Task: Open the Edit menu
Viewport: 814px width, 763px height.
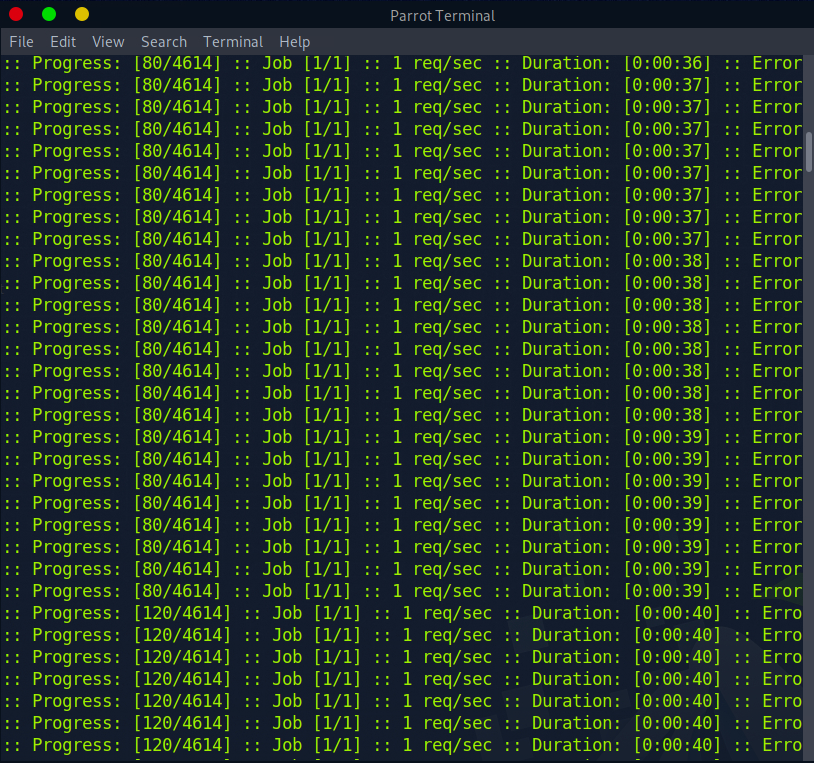Action: tap(63, 42)
